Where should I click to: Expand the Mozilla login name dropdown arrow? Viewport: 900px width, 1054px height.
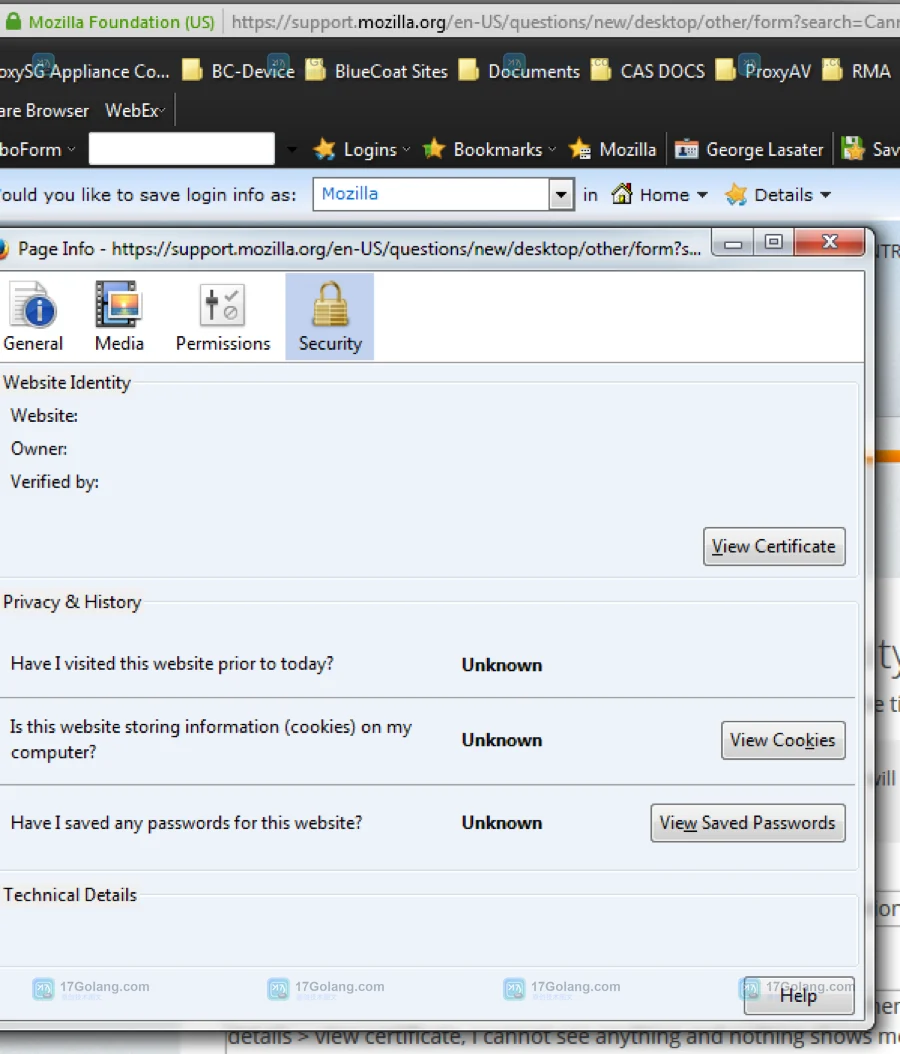coord(561,195)
